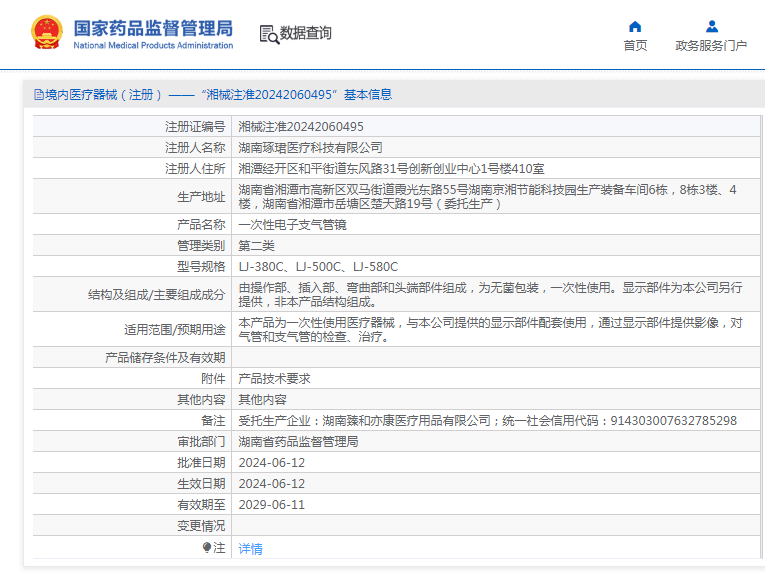Viewport: 765px width, 576px height.
Task: Click the 适用范围/预期用途 row label
Action: coord(175,330)
